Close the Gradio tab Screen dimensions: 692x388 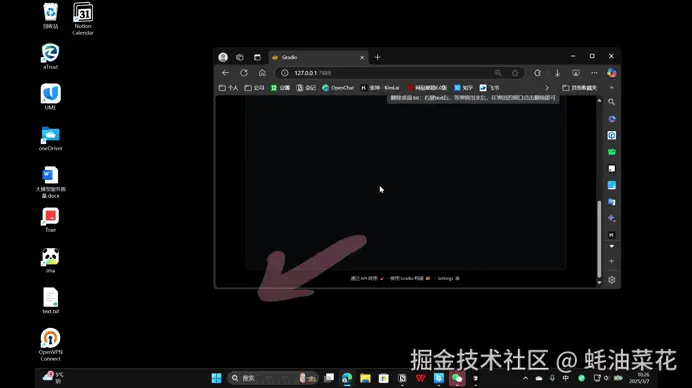tap(362, 57)
